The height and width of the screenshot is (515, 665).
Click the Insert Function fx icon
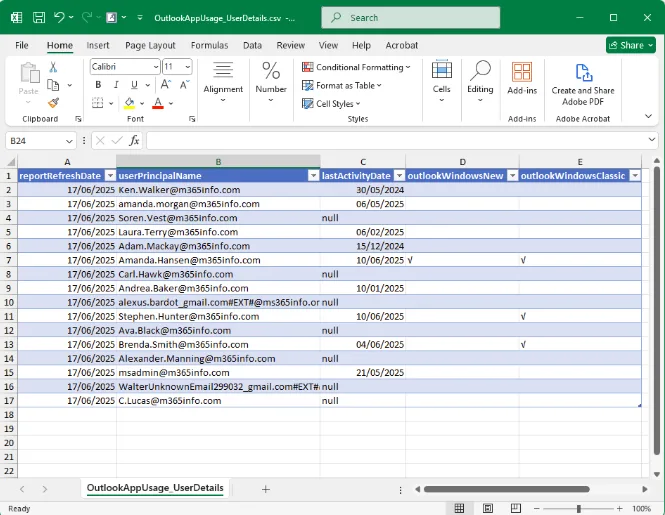coord(134,141)
